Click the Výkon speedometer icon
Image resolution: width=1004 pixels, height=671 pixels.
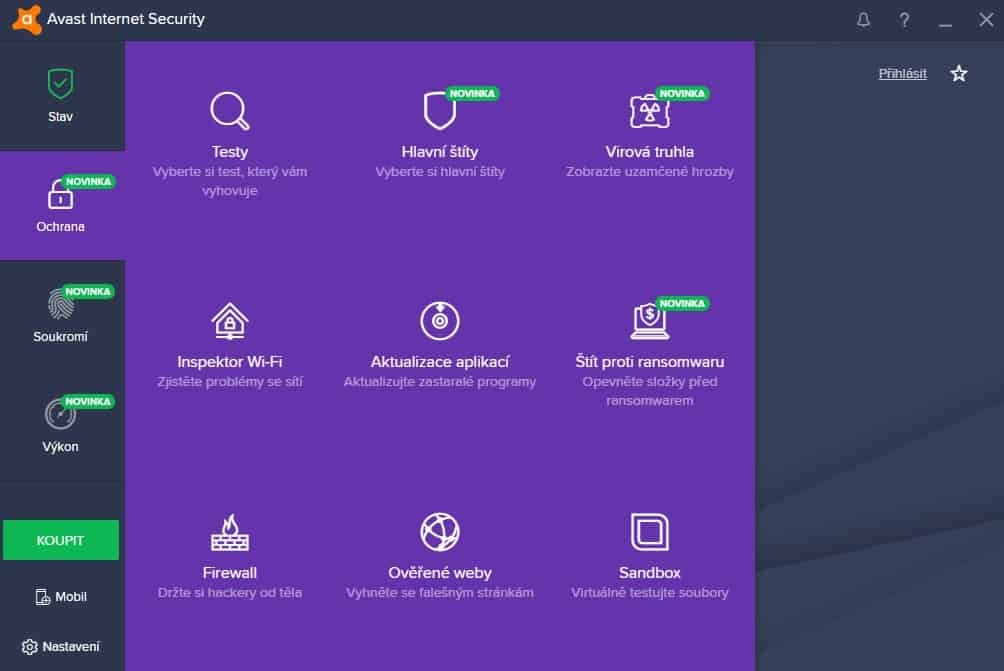[x=60, y=414]
